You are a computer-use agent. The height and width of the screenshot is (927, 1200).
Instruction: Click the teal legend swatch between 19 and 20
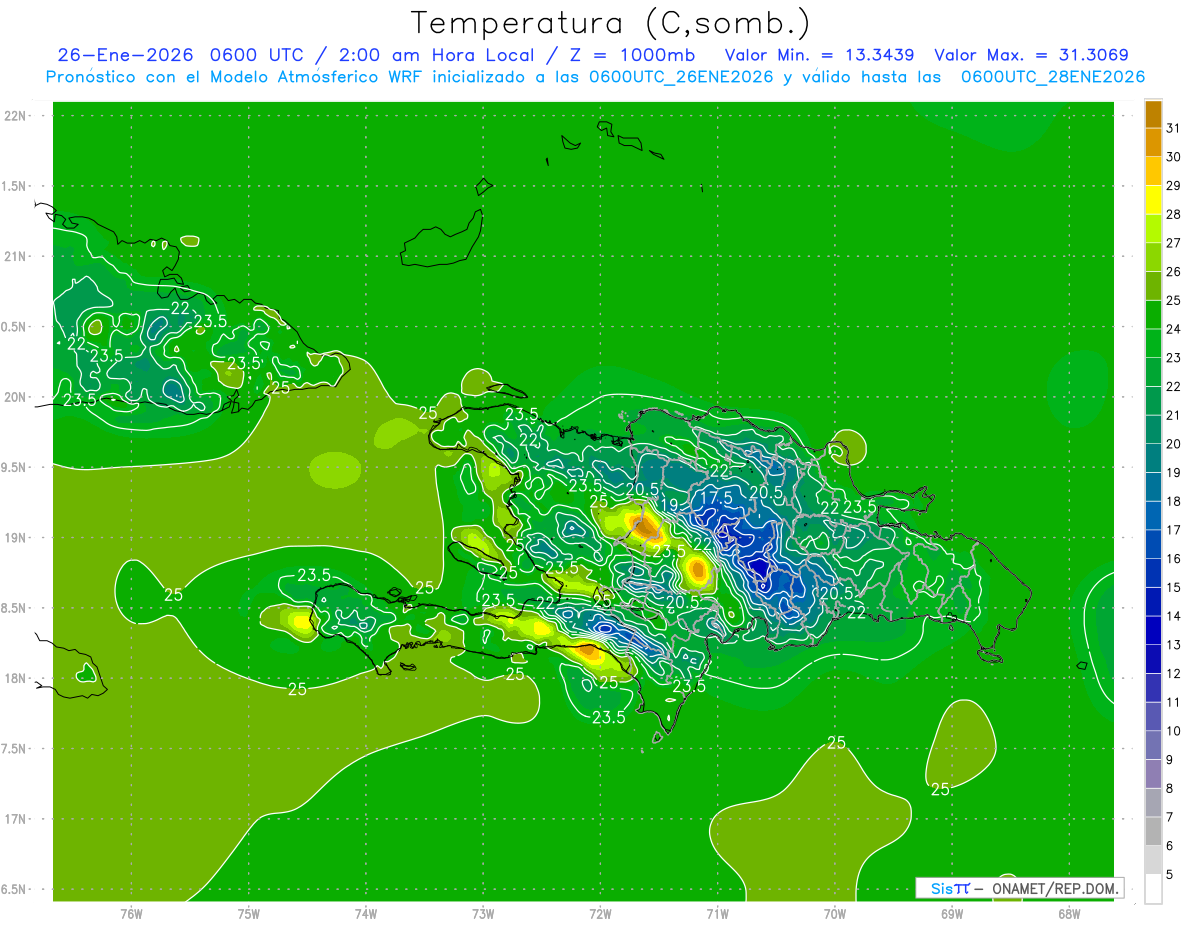(1153, 458)
